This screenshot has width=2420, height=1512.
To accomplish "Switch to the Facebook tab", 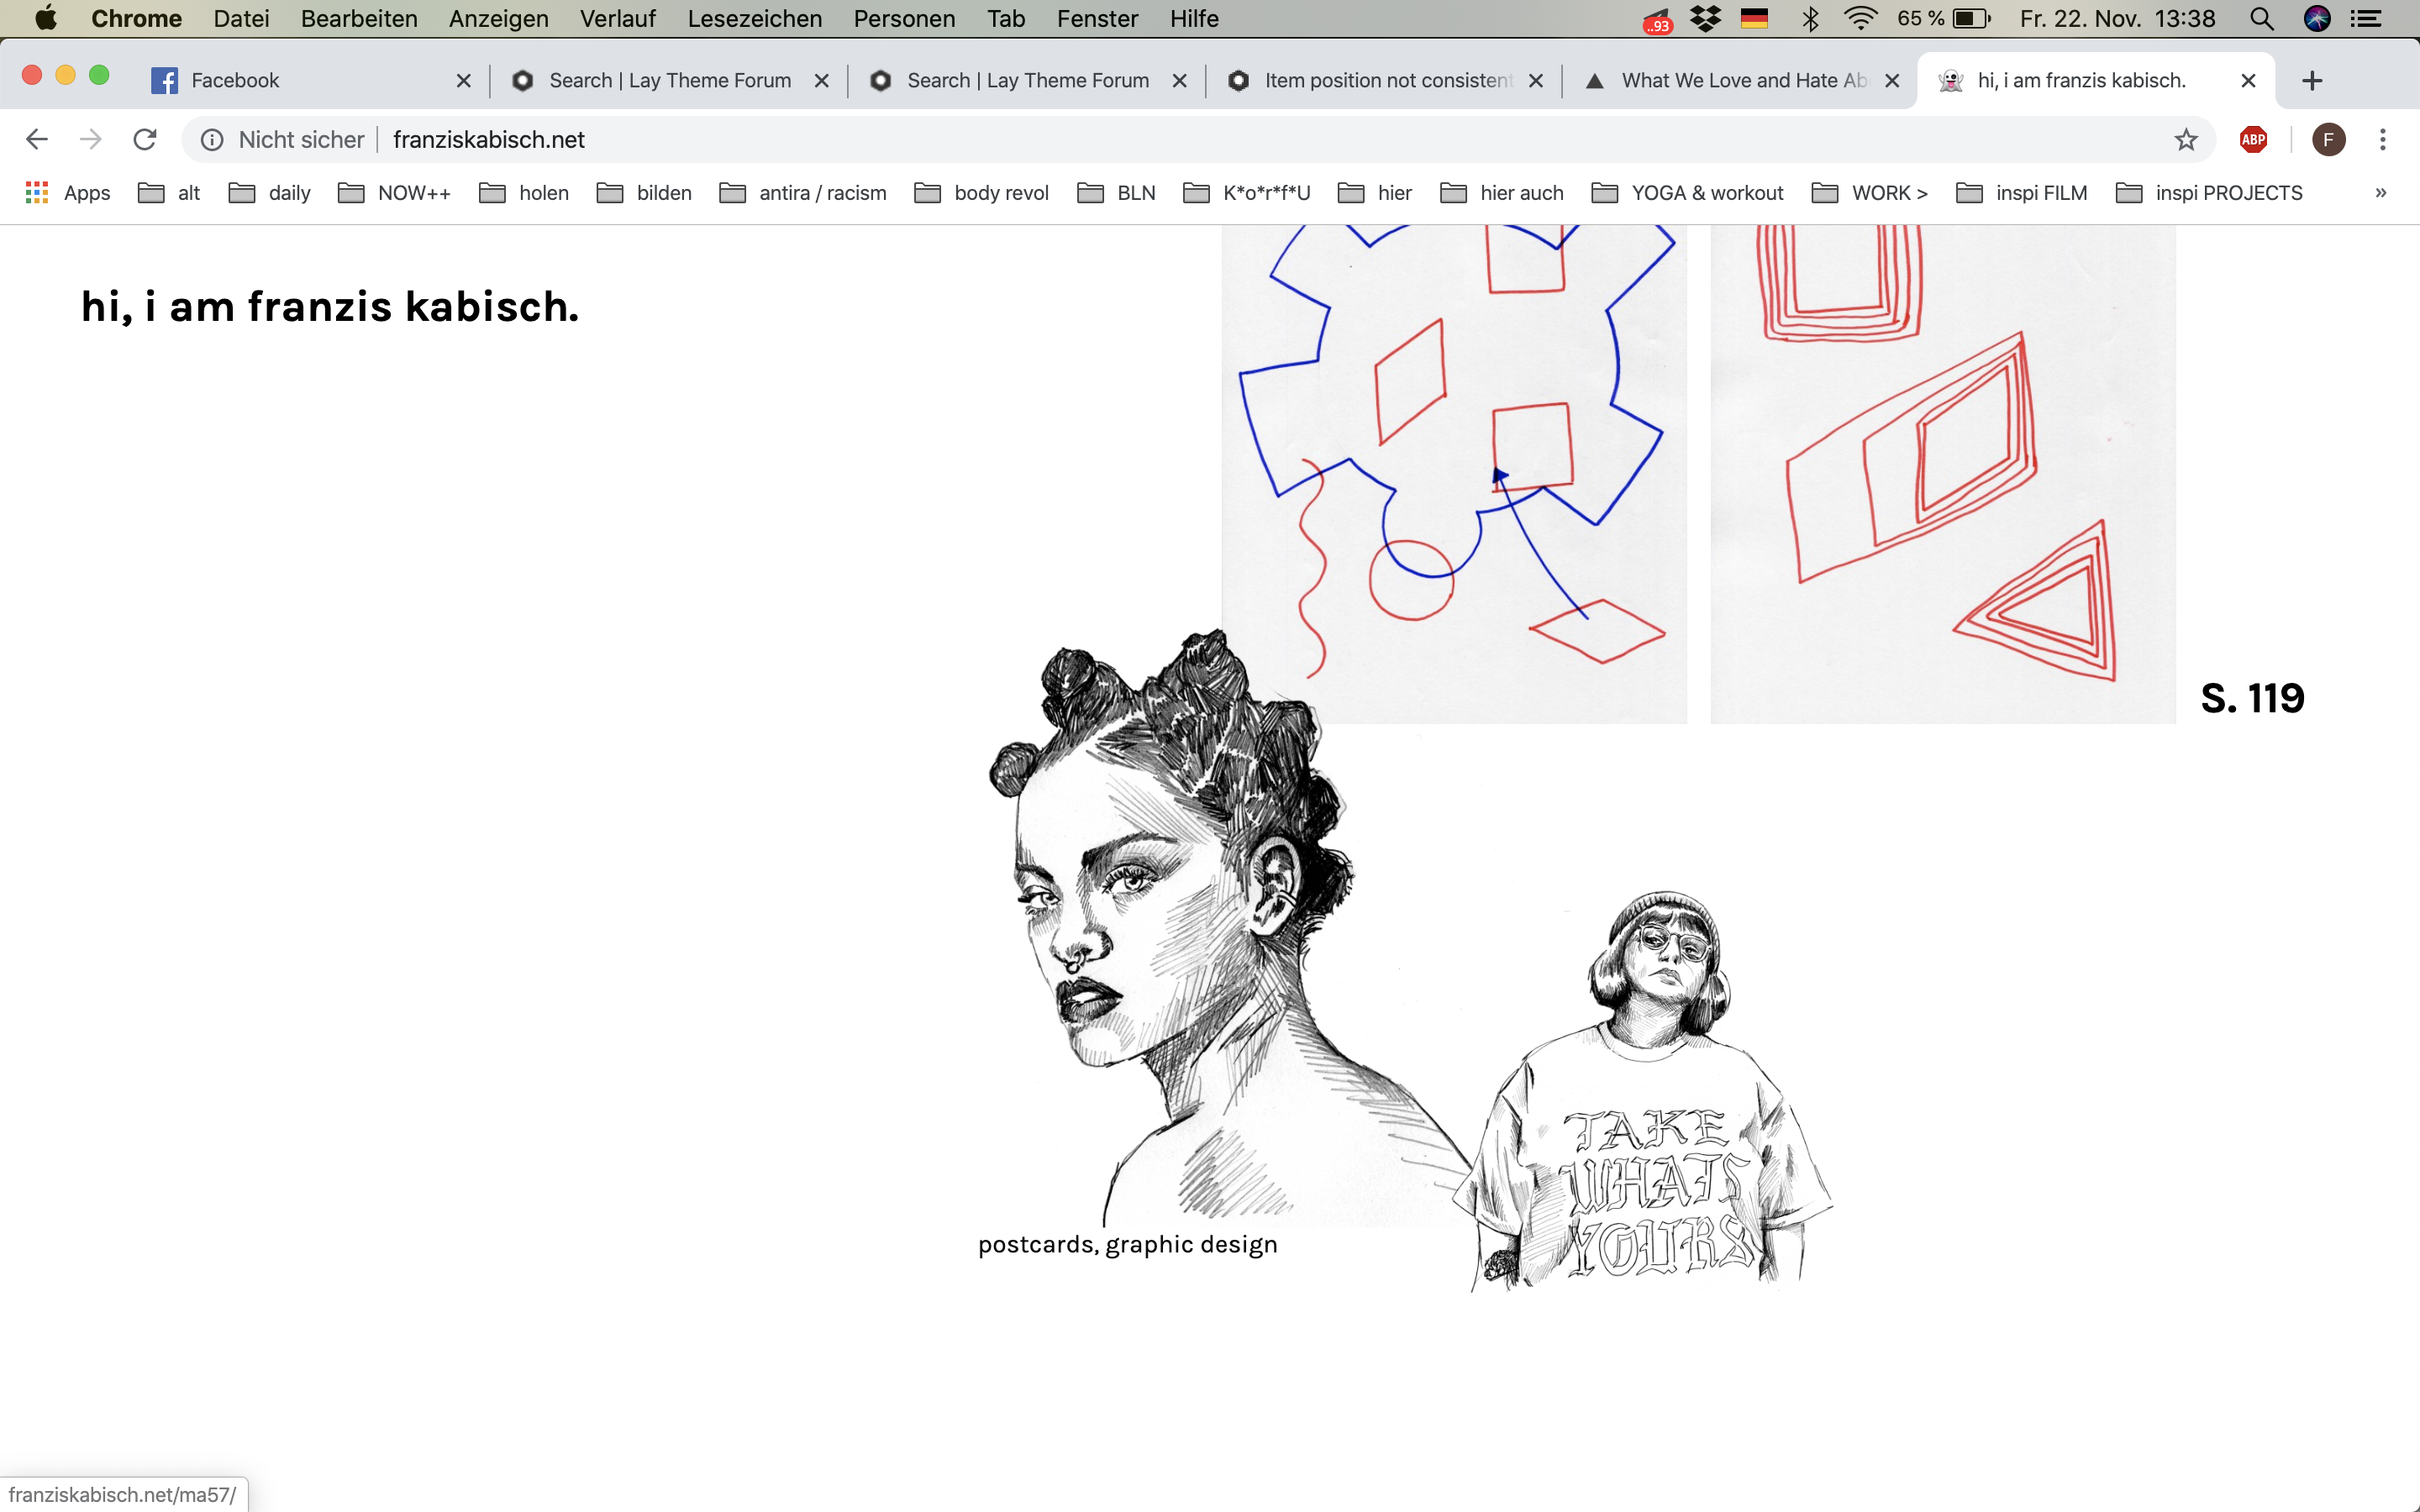I will tap(235, 80).
